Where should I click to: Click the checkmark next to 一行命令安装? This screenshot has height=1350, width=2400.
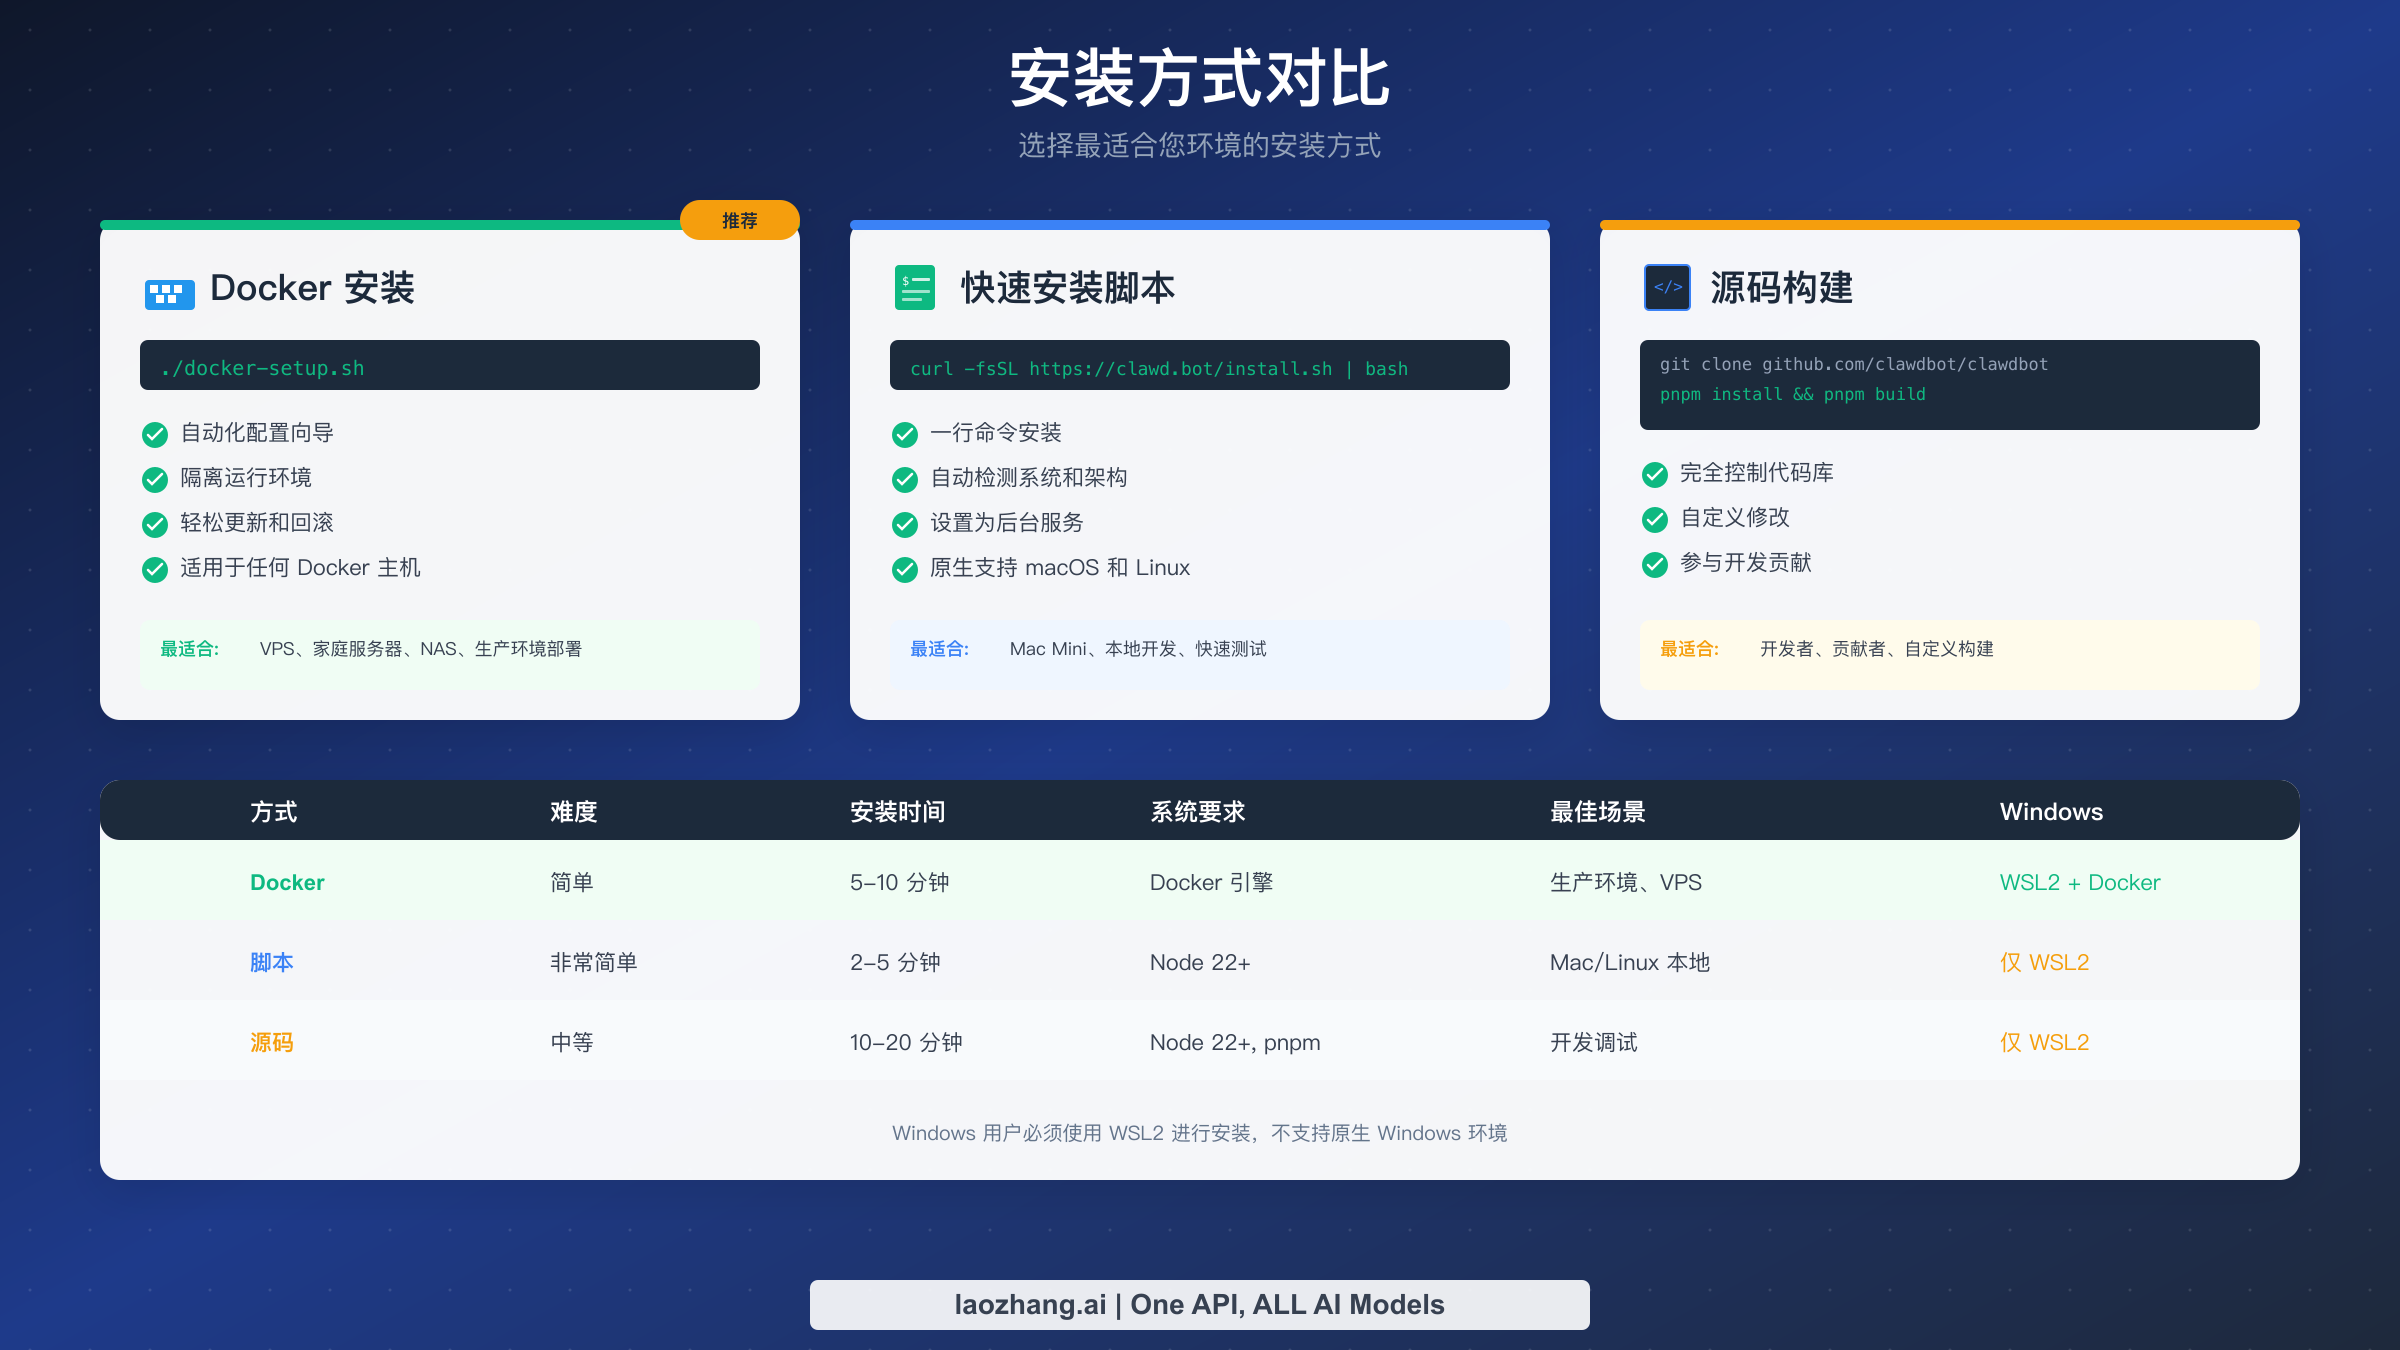[904, 434]
